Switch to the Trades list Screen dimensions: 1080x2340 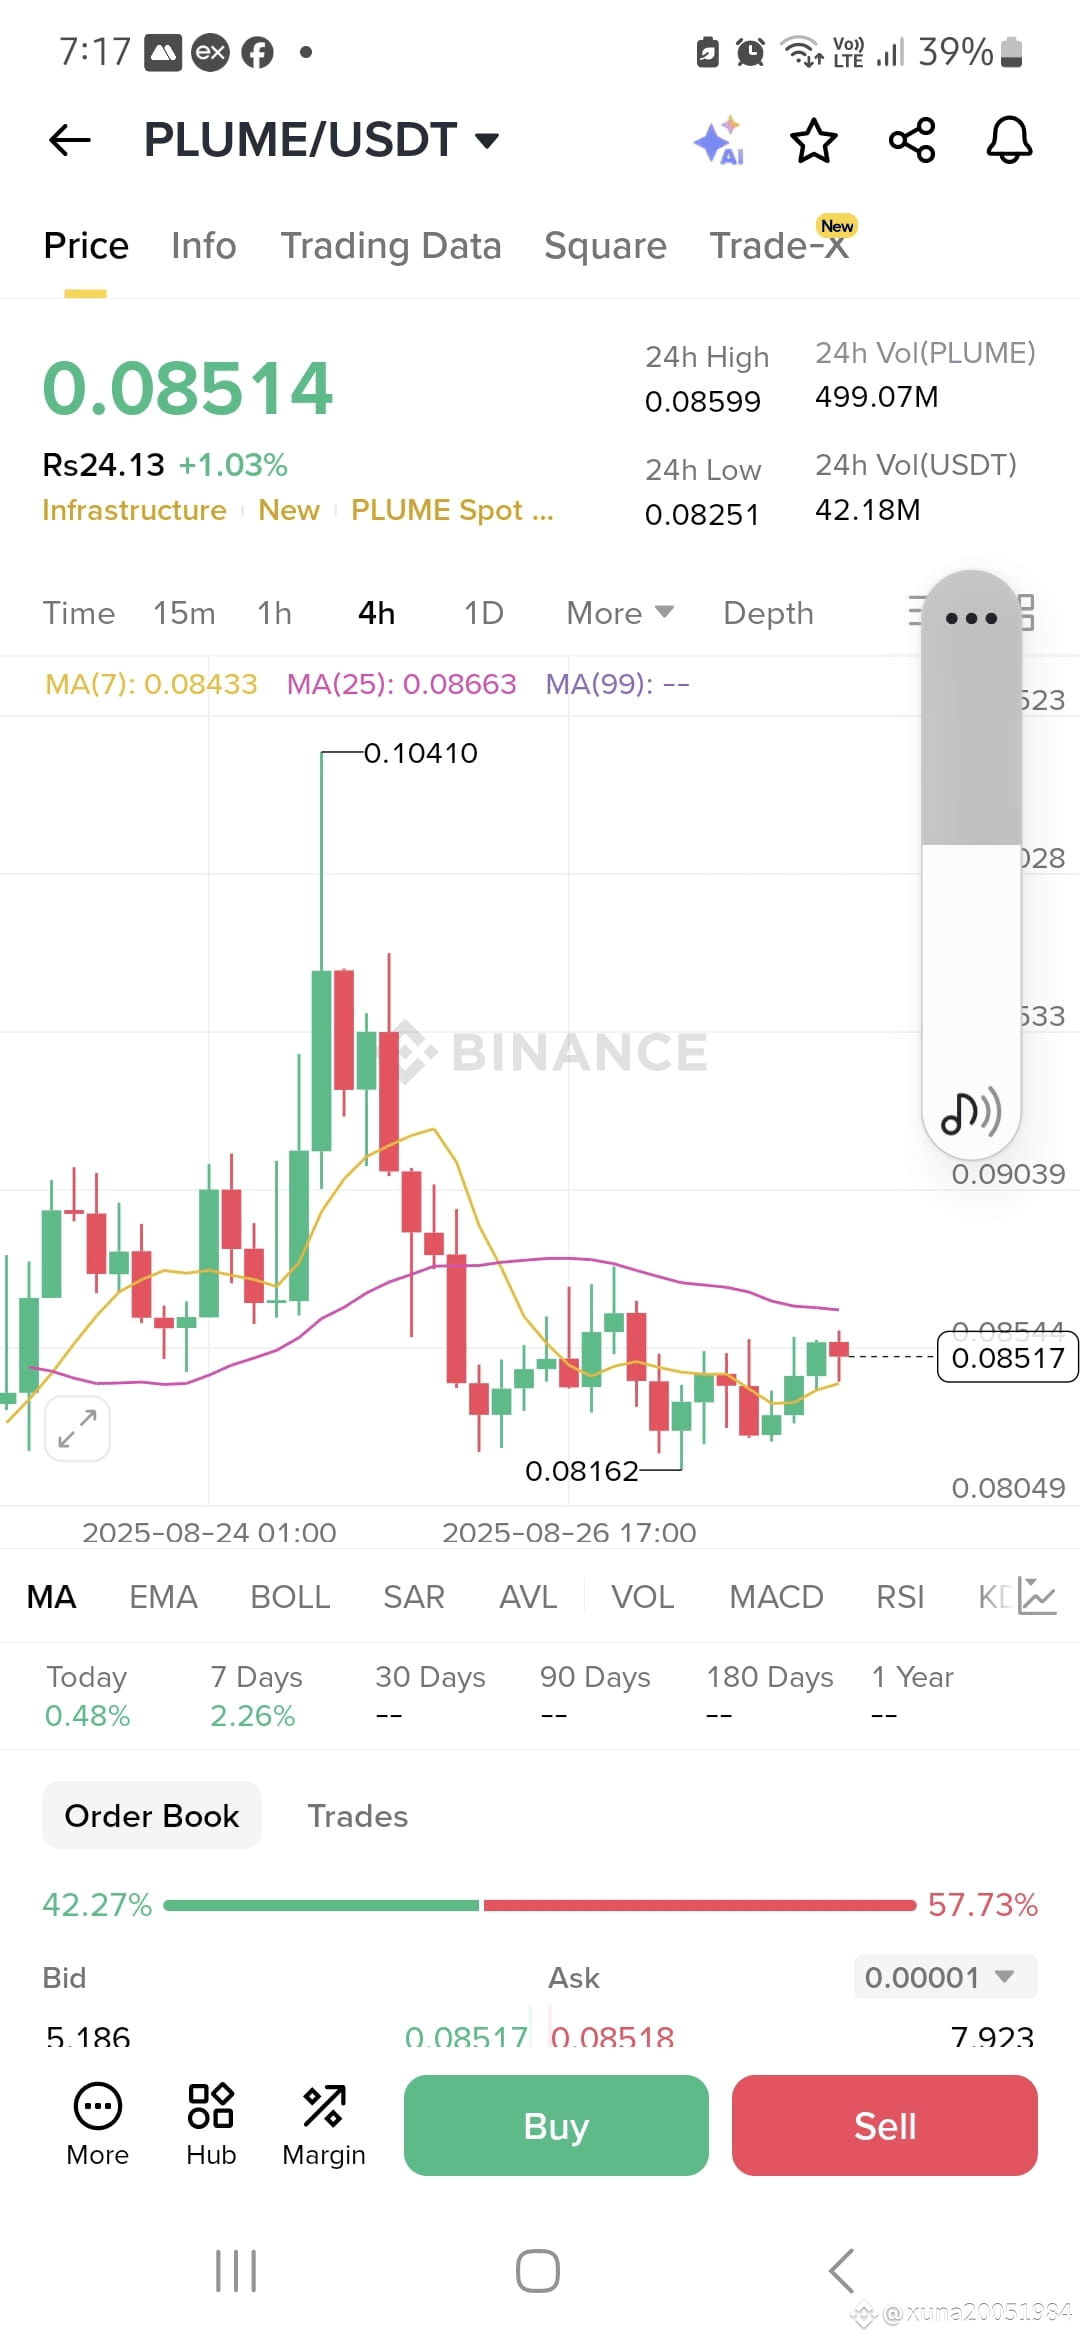coord(358,1815)
